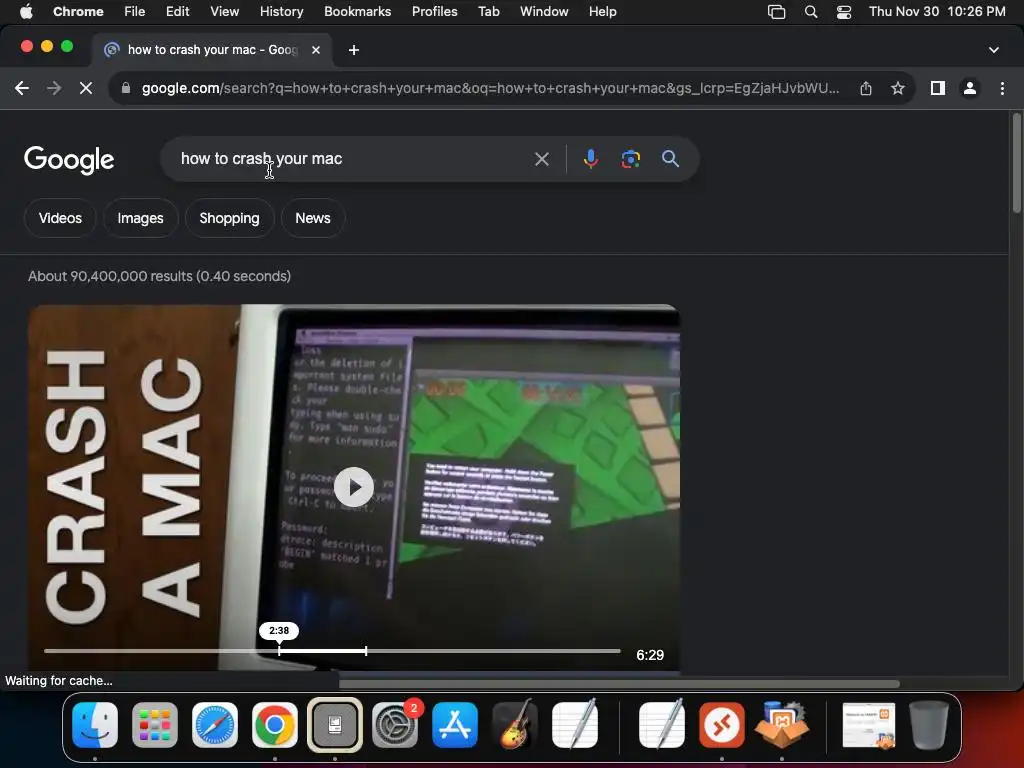
Task: Open the Window menu
Action: 544,12
